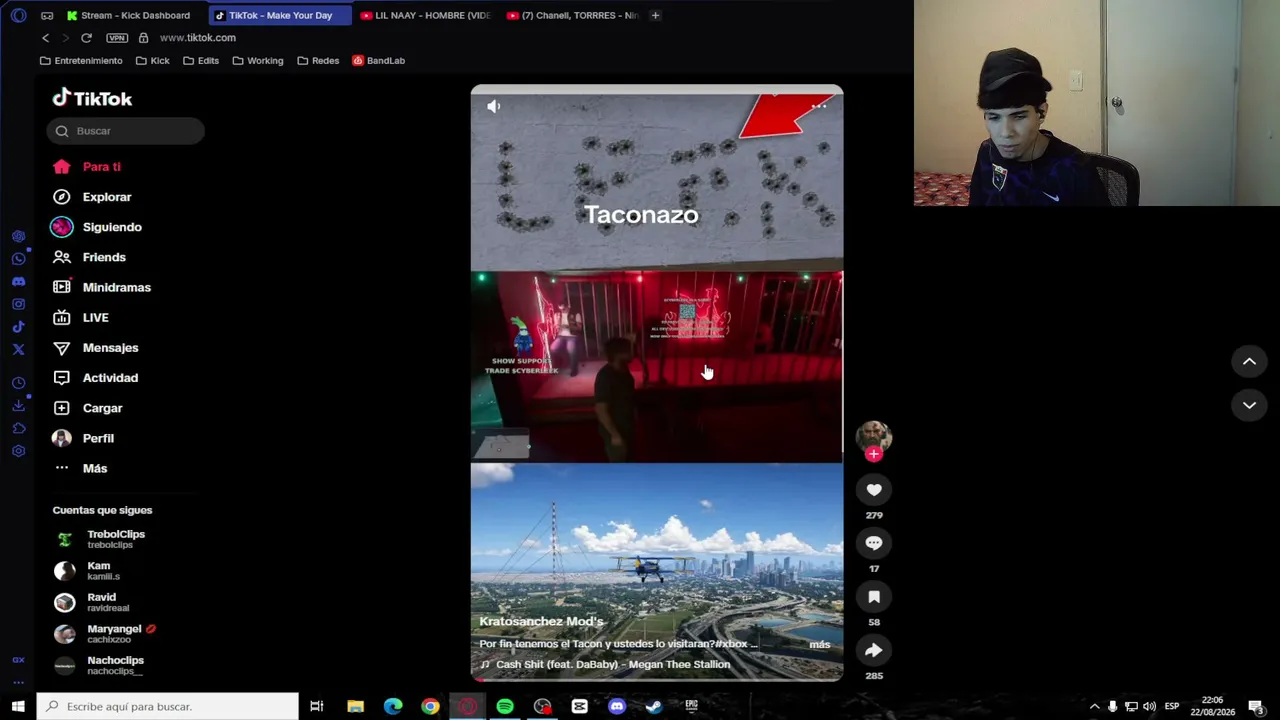Bookmark the video to favorites
The height and width of the screenshot is (720, 1280).
(x=874, y=597)
